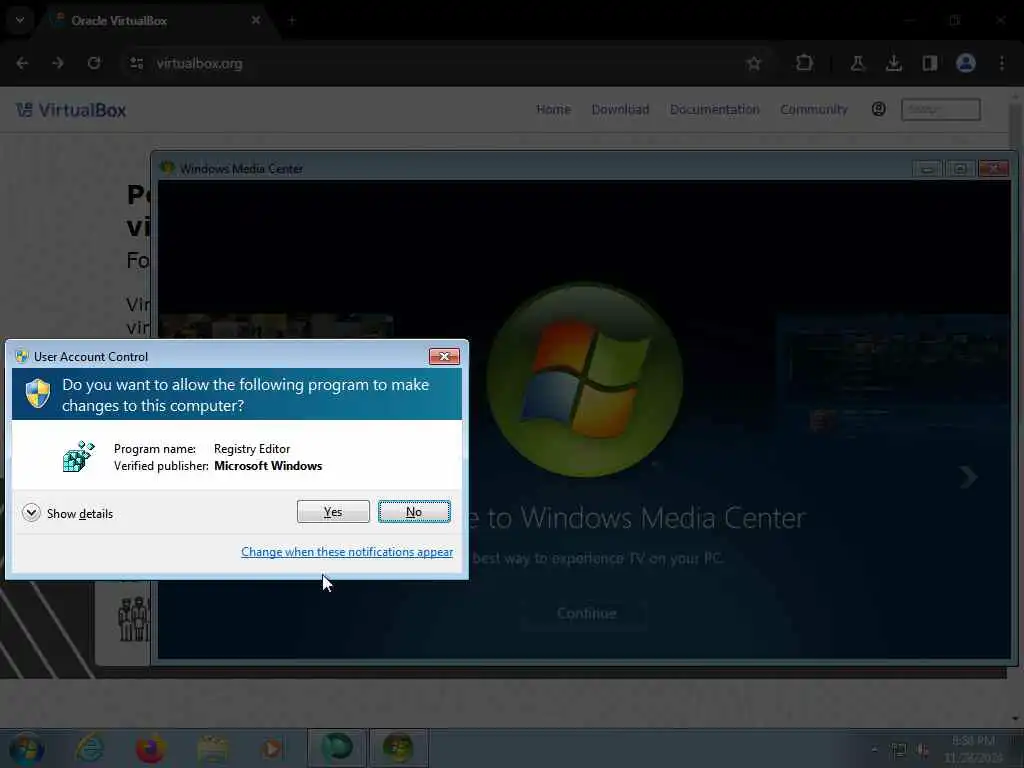Click Continue in Windows Media Center

[x=586, y=613]
